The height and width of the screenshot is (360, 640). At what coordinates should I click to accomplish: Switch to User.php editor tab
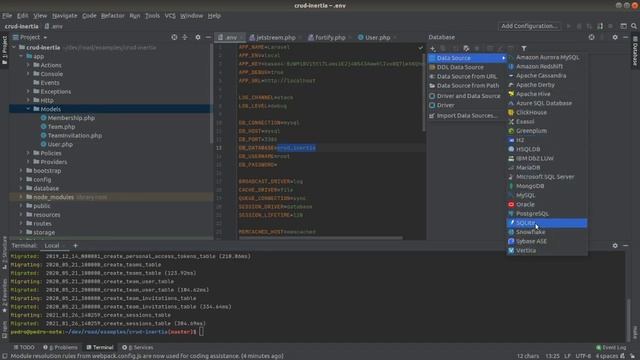coord(376,37)
